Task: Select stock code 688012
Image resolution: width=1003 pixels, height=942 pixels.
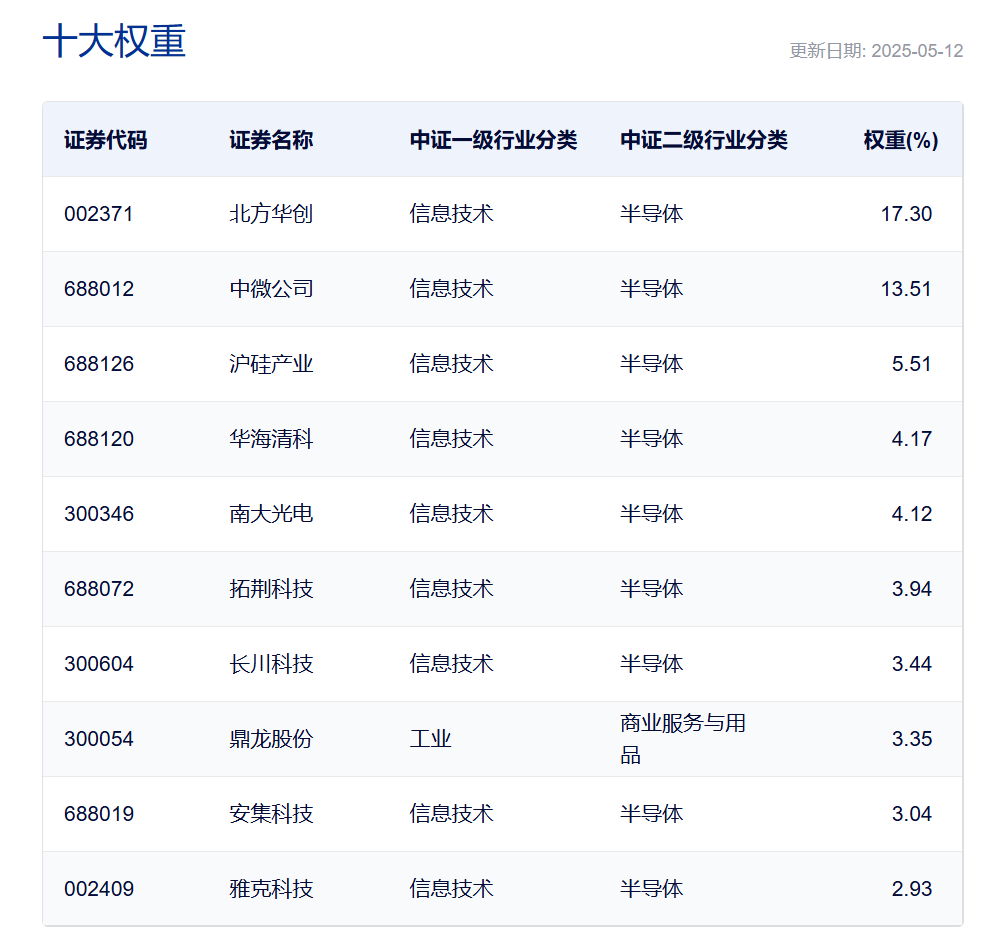Action: 99,289
